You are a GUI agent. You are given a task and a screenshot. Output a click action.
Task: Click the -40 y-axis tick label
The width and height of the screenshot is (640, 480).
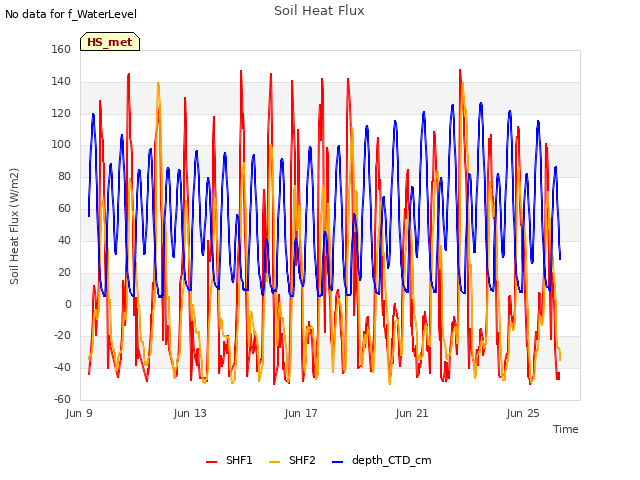pos(62,367)
